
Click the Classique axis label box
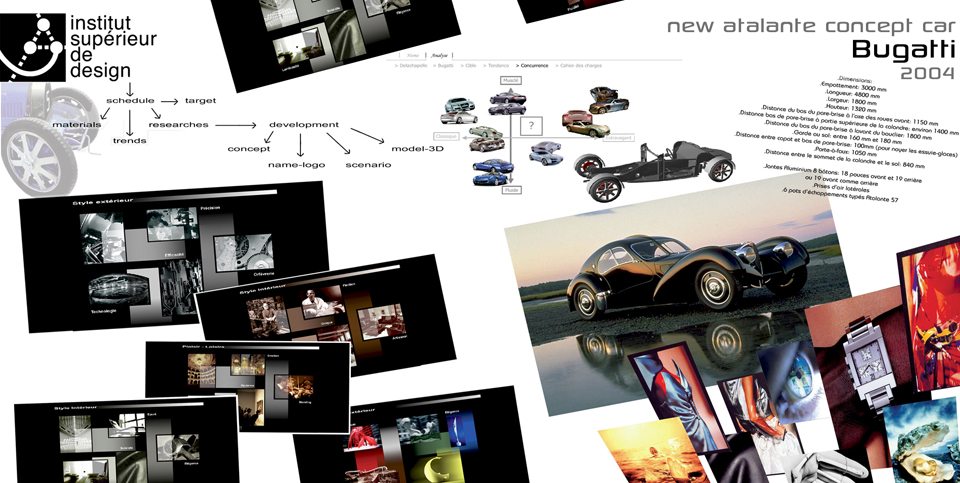pos(446,137)
